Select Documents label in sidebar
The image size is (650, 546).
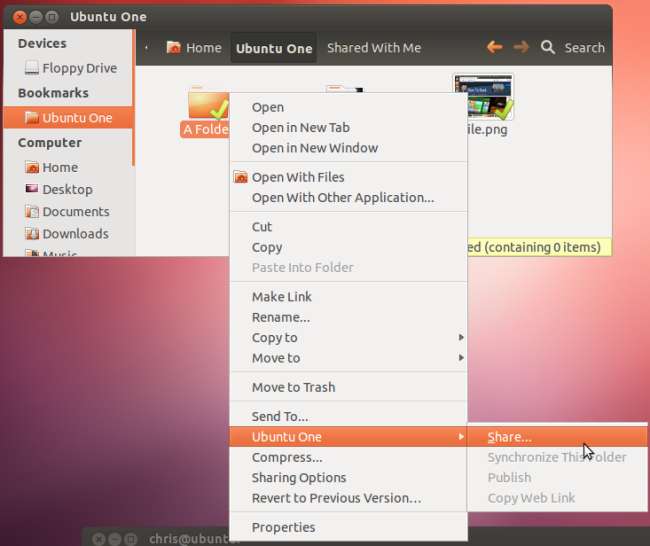tap(76, 211)
